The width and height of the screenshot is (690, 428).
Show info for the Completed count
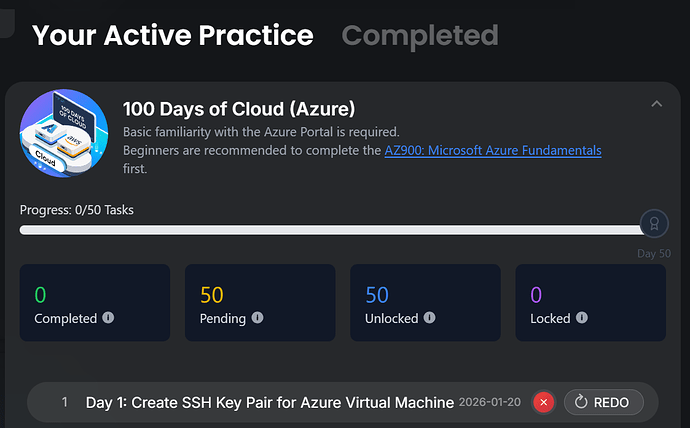[108, 318]
